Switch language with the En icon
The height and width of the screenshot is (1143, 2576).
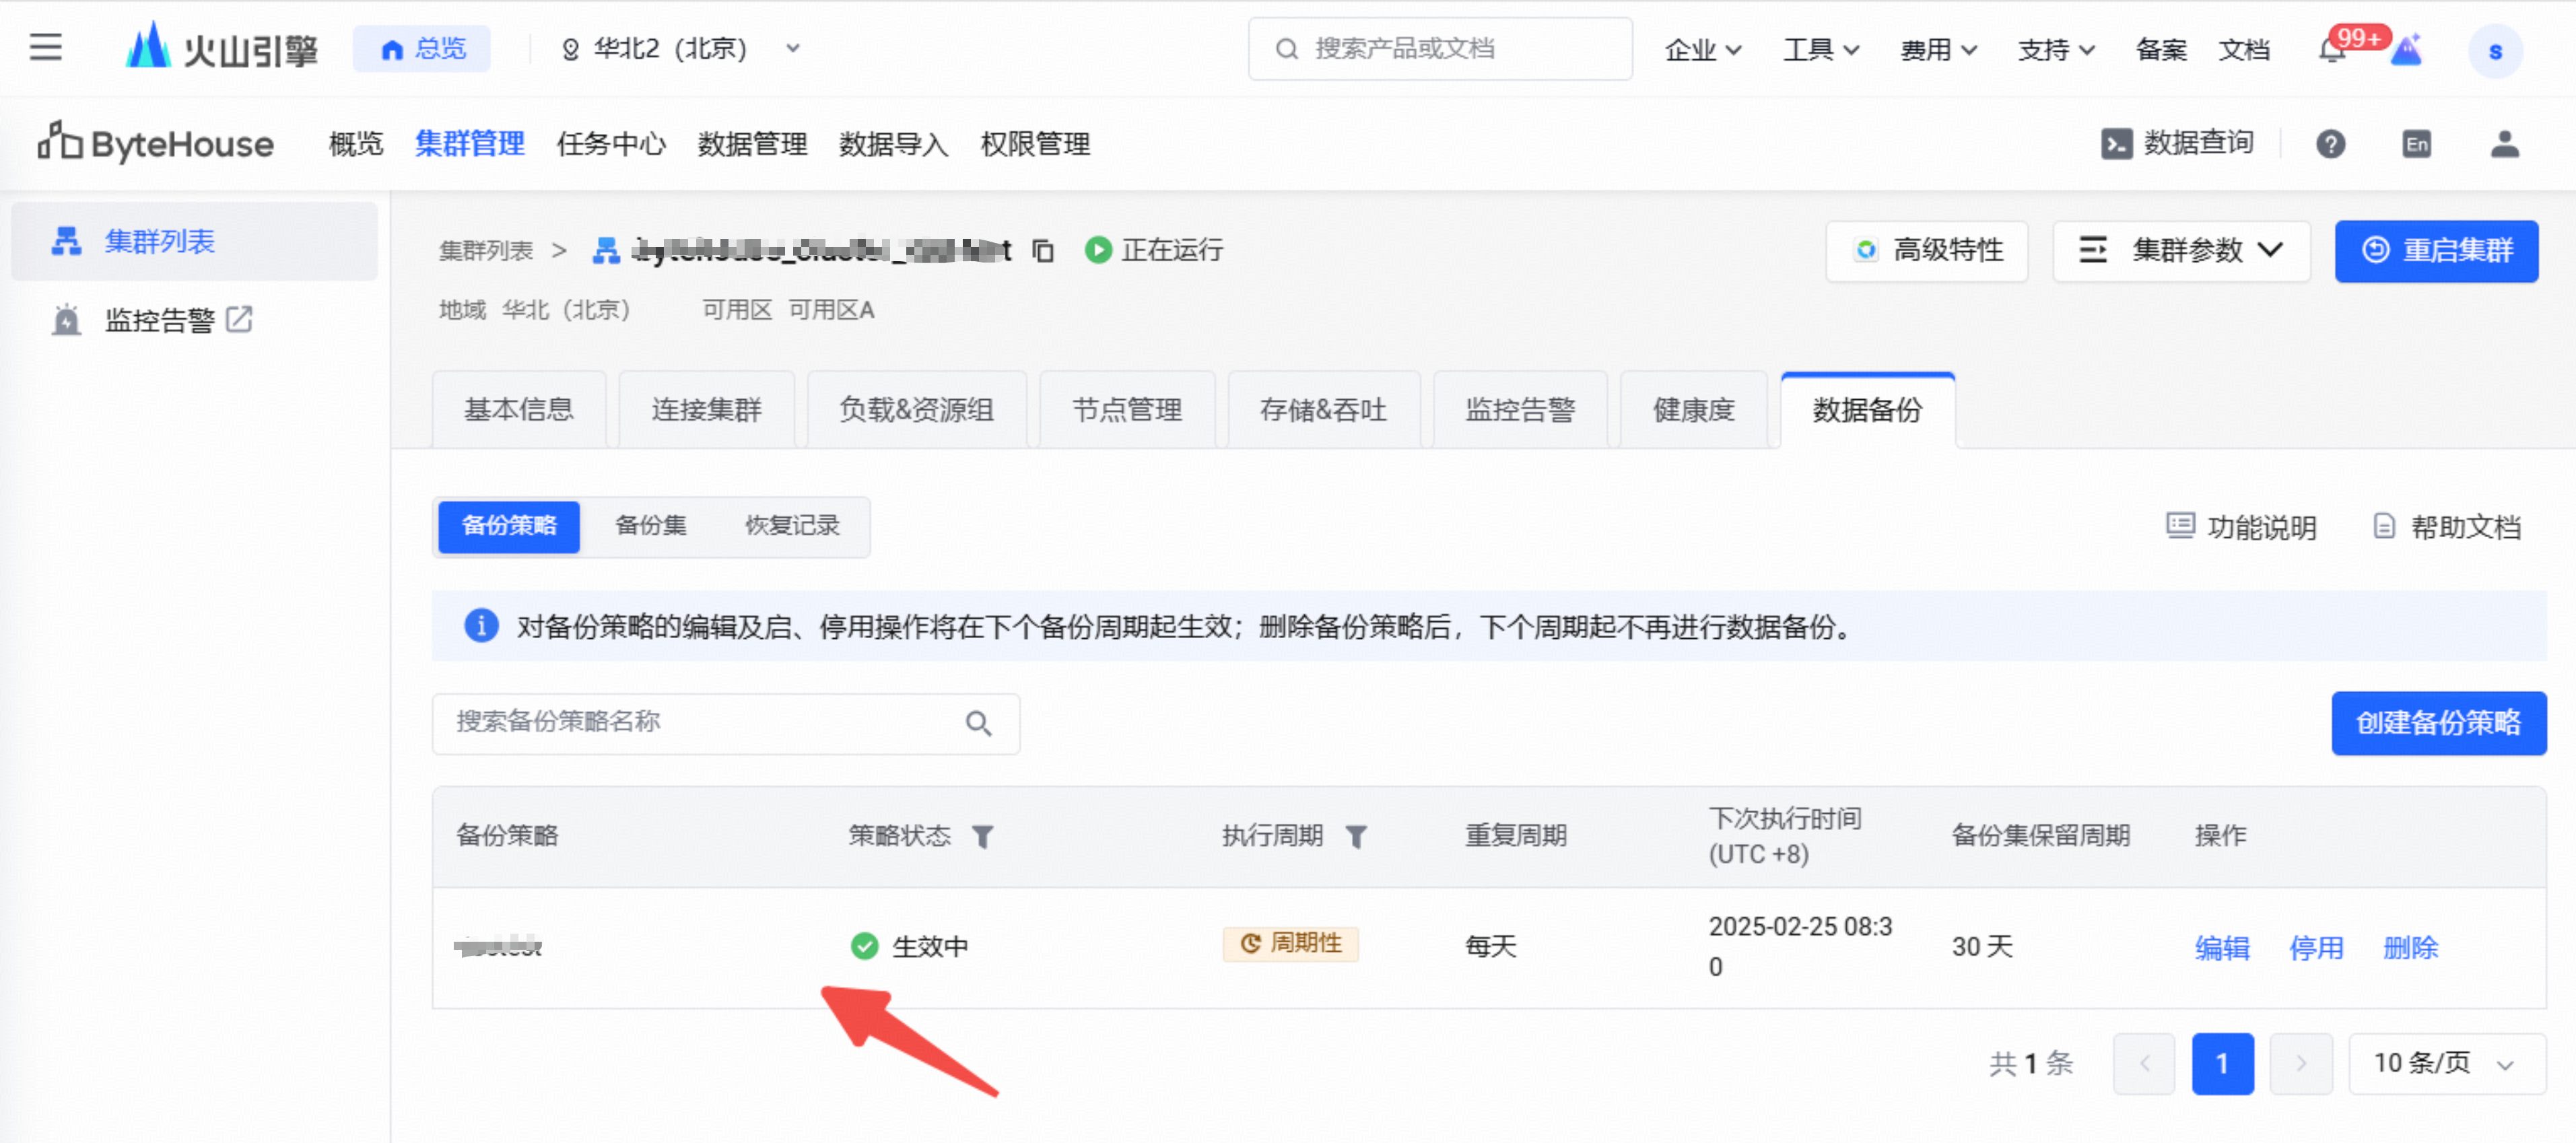point(2416,144)
